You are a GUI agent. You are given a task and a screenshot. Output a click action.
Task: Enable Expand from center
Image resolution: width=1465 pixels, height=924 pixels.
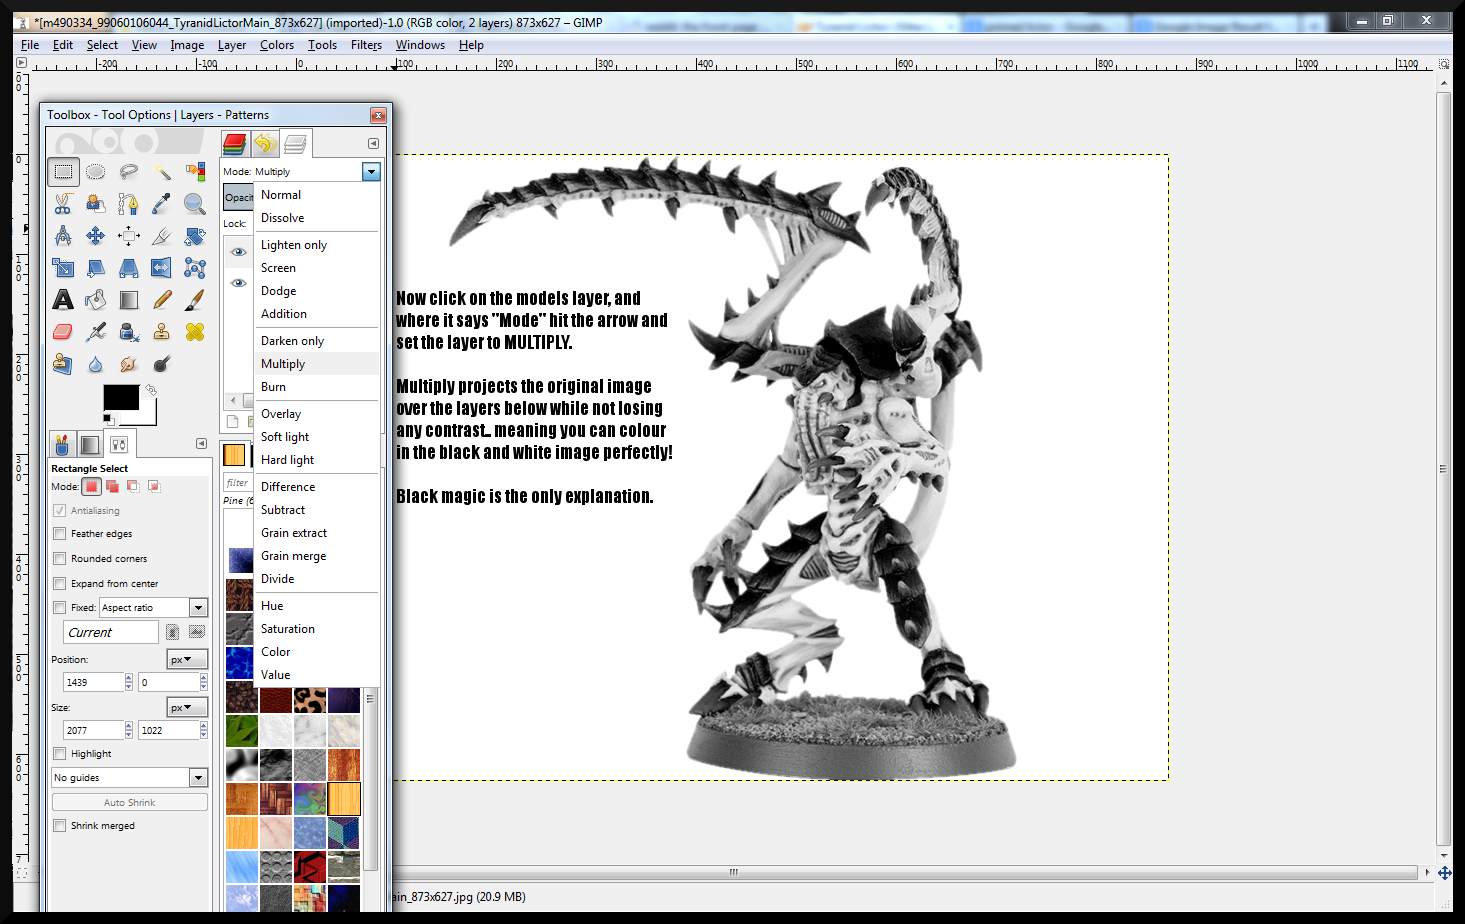pyautogui.click(x=60, y=584)
